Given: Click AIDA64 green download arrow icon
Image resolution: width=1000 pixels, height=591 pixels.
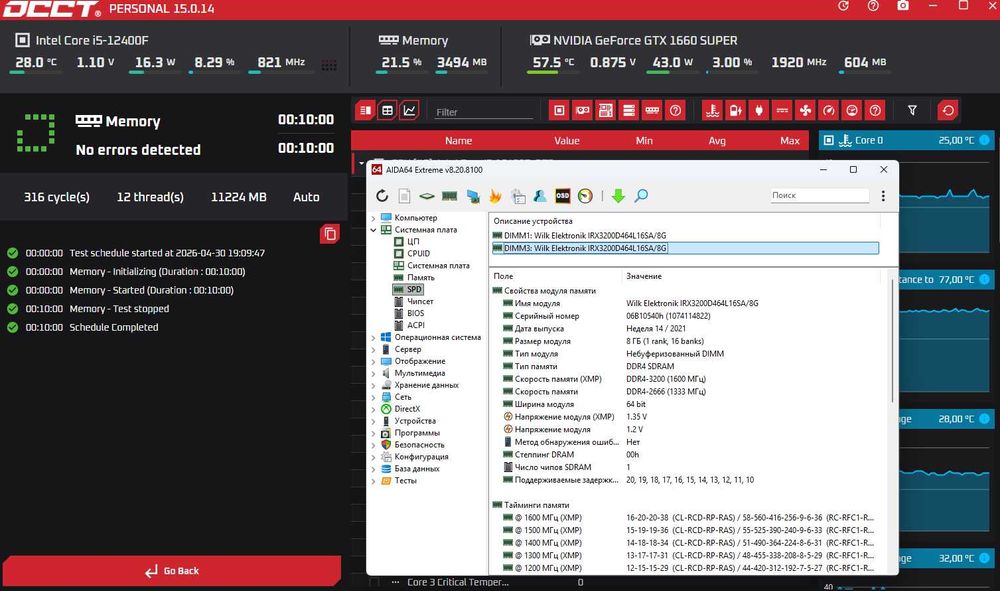Looking at the screenshot, I should (x=618, y=196).
